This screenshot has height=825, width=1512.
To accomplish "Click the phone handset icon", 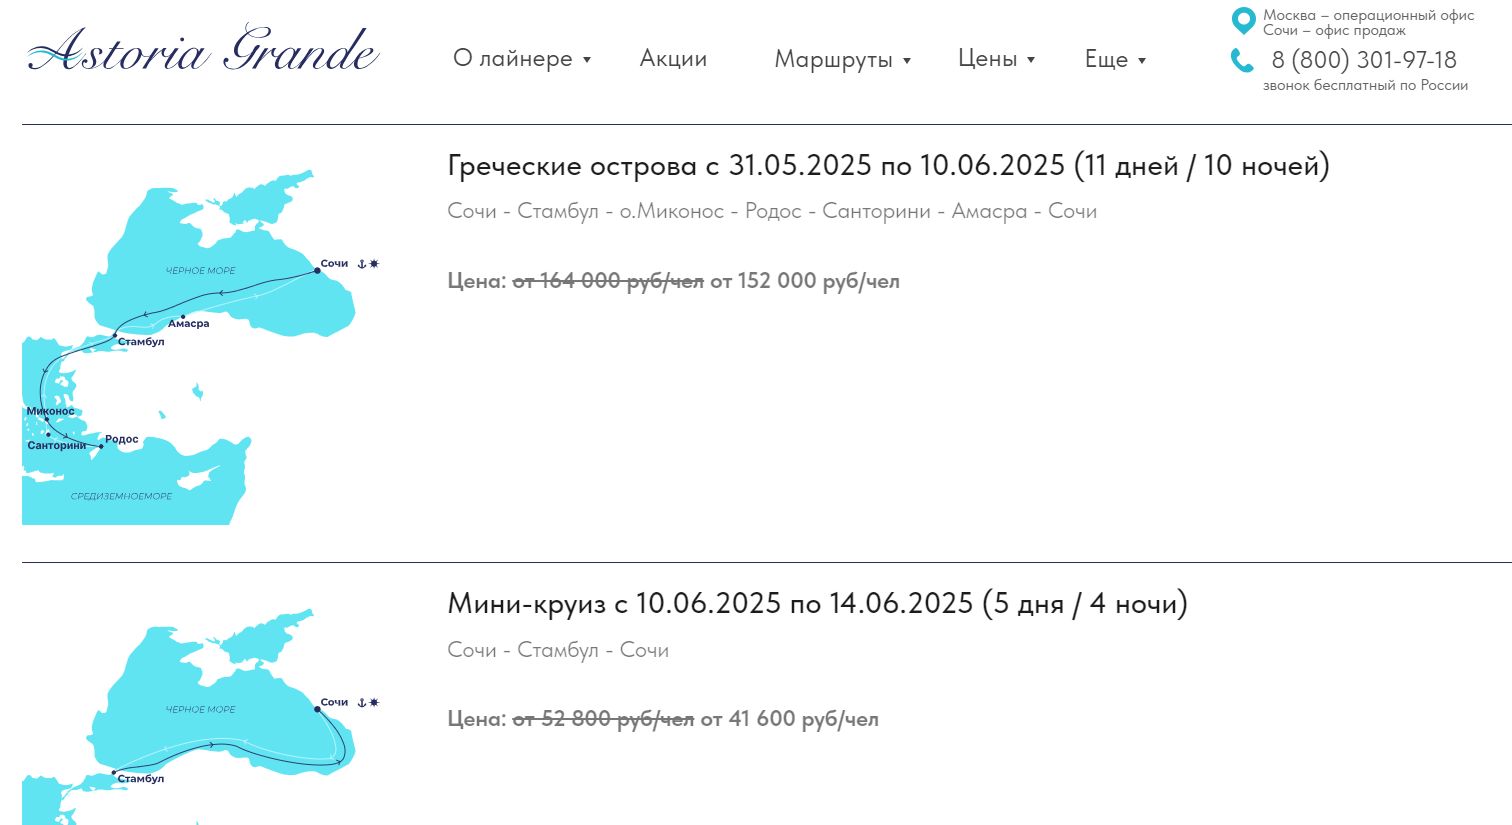I will pos(1242,61).
